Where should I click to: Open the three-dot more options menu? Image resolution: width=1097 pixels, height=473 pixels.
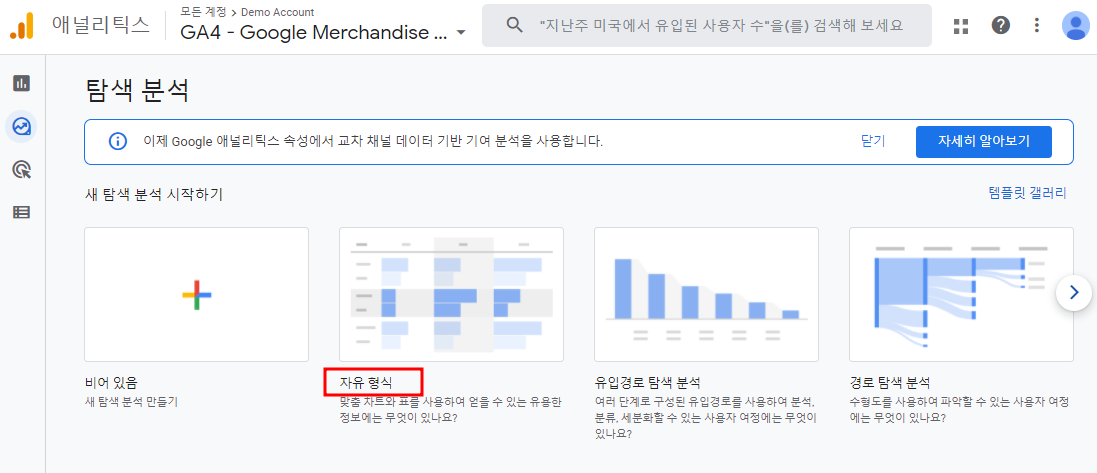click(x=1037, y=26)
